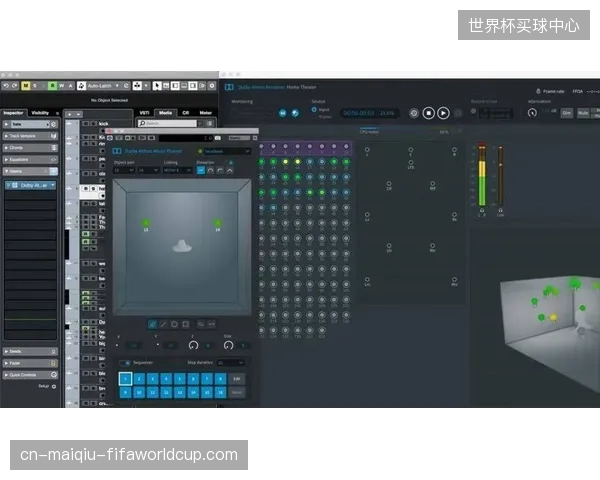Click the green object 13 in panner
The image size is (600, 480).
tap(146, 222)
